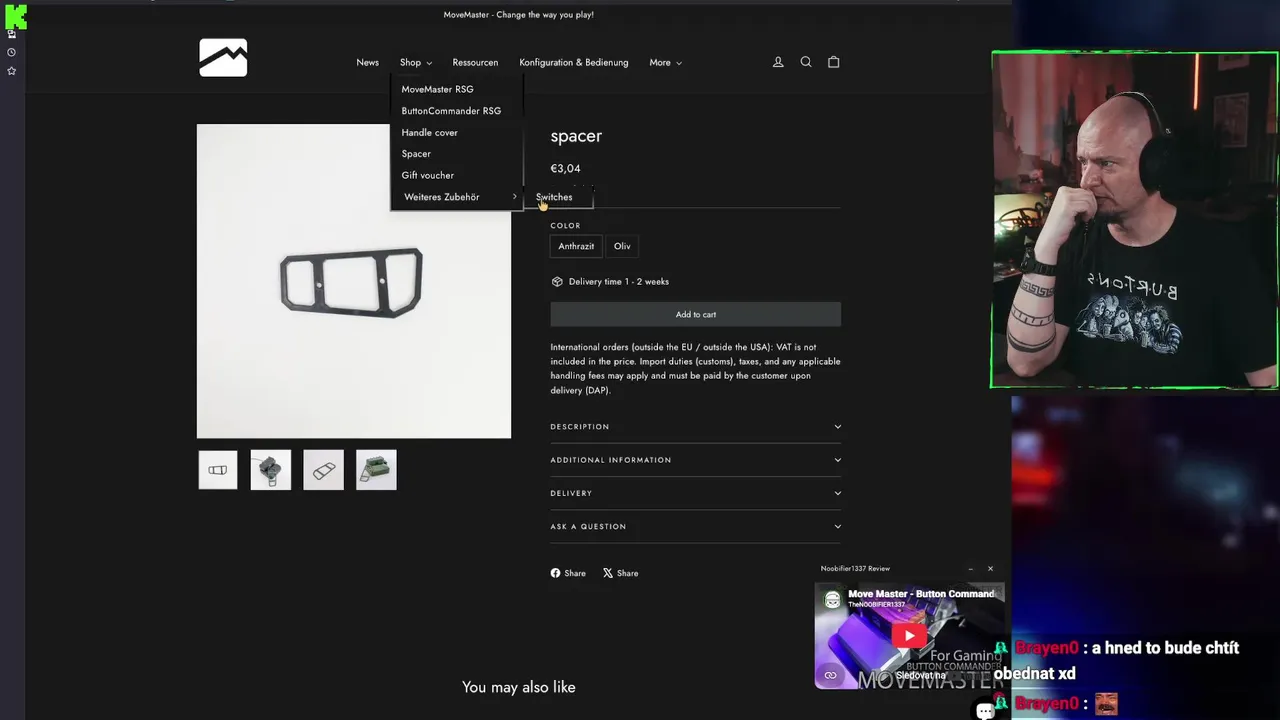The image size is (1280, 720).
Task: Choose Spacer in Shop menu
Action: [416, 154]
